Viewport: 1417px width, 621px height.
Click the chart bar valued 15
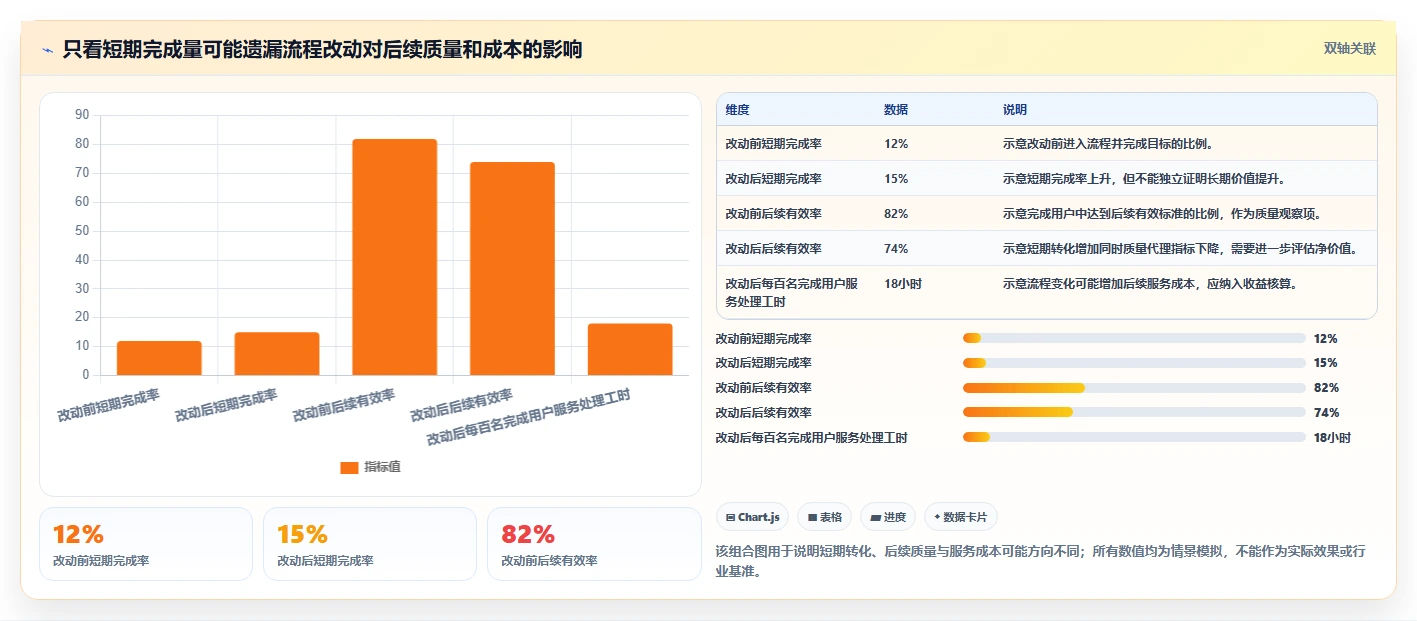click(277, 354)
